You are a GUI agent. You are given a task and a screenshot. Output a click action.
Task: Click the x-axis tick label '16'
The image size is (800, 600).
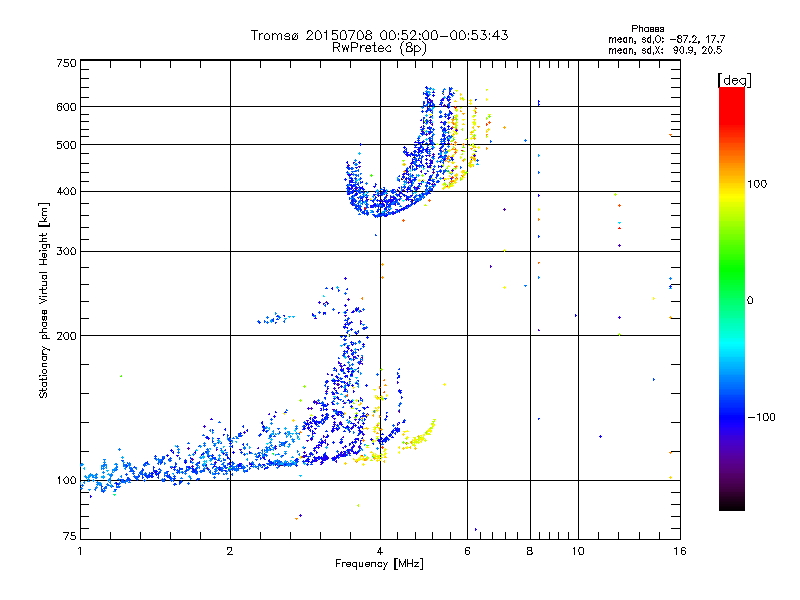coord(680,551)
